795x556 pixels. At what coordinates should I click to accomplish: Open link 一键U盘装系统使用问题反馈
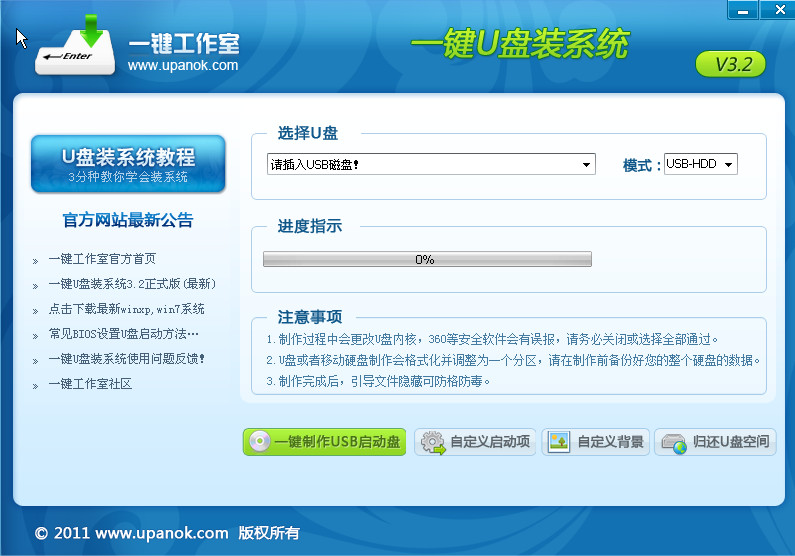[x=127, y=359]
